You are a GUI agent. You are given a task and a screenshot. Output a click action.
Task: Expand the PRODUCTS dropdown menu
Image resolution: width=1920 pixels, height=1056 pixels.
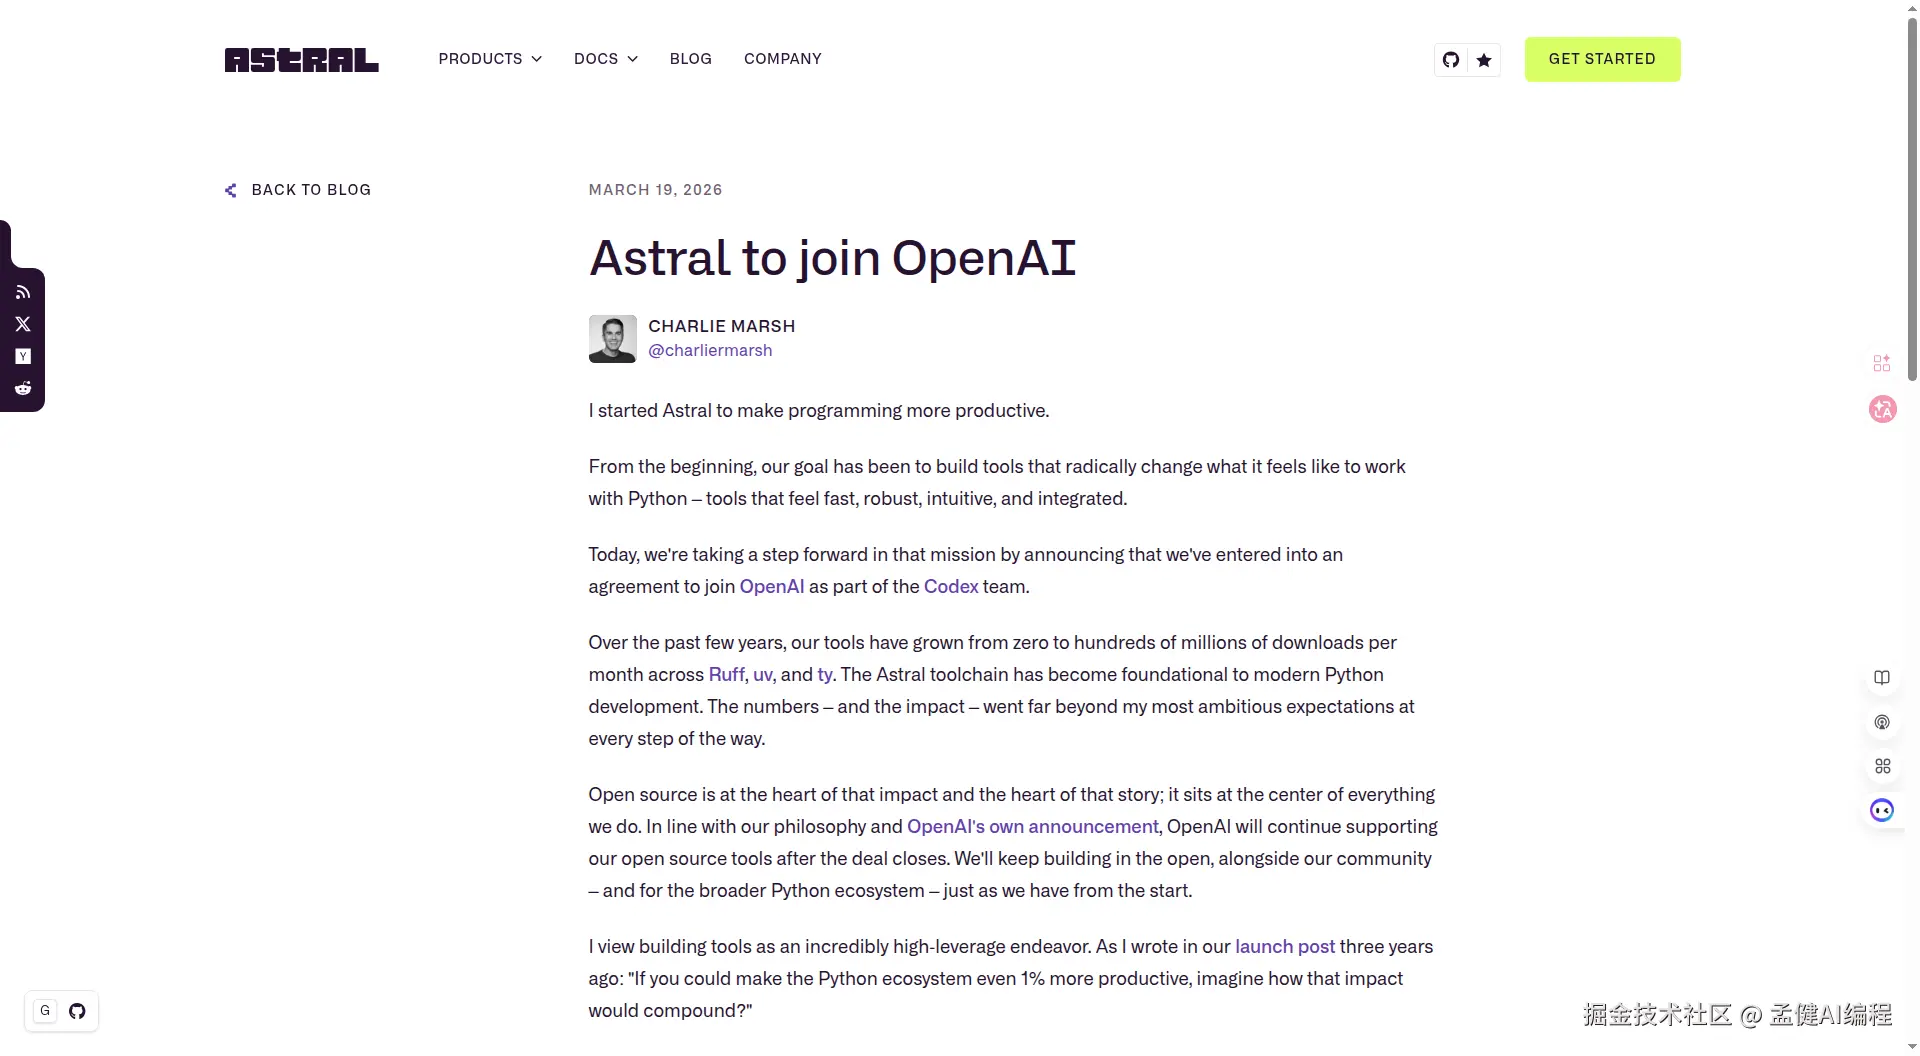(489, 59)
